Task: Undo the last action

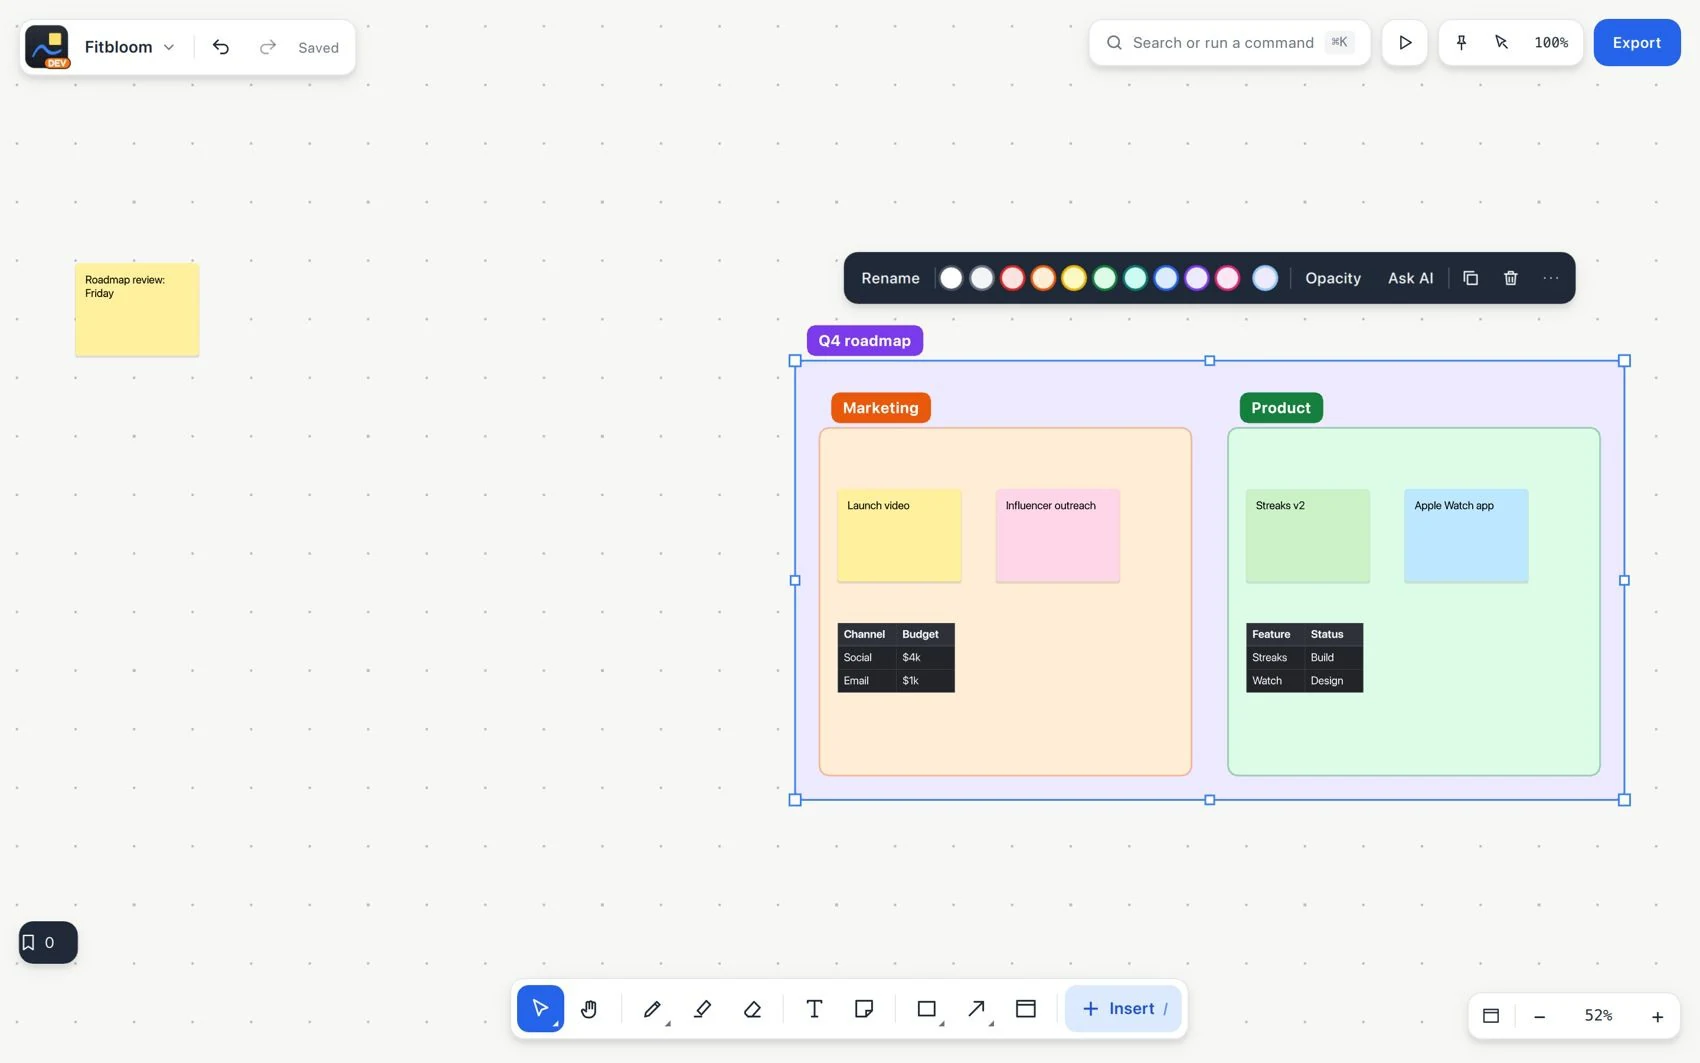Action: [221, 47]
